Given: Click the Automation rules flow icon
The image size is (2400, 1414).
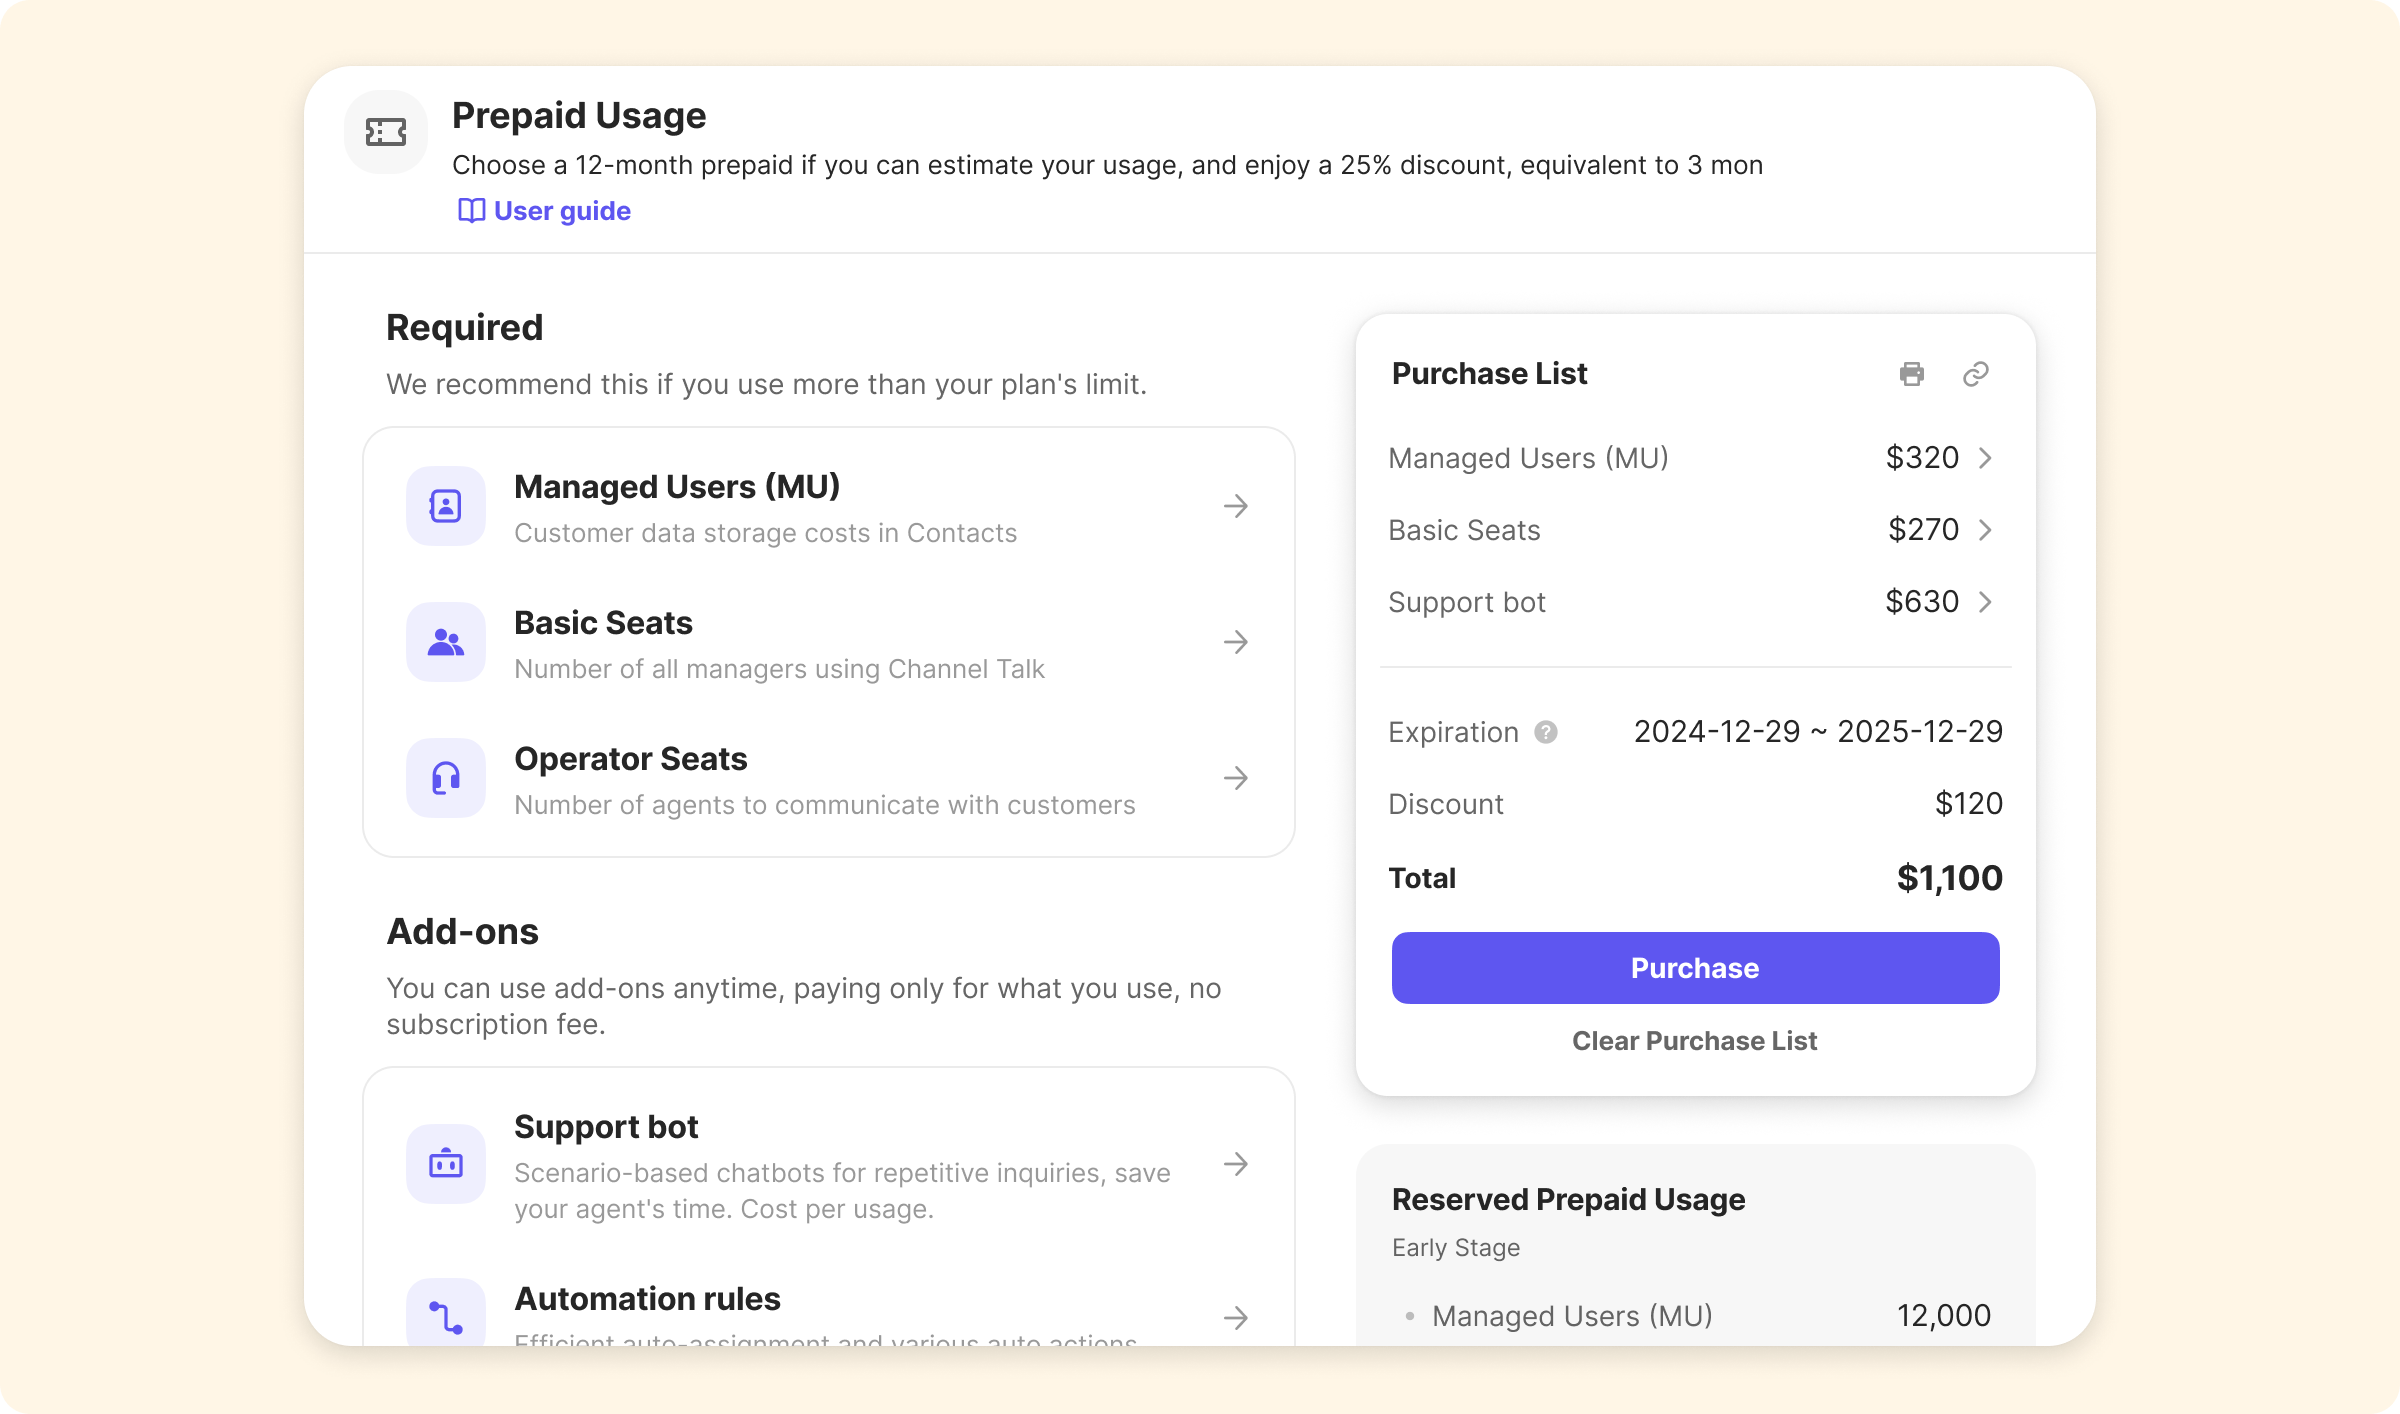Looking at the screenshot, I should 446,1316.
